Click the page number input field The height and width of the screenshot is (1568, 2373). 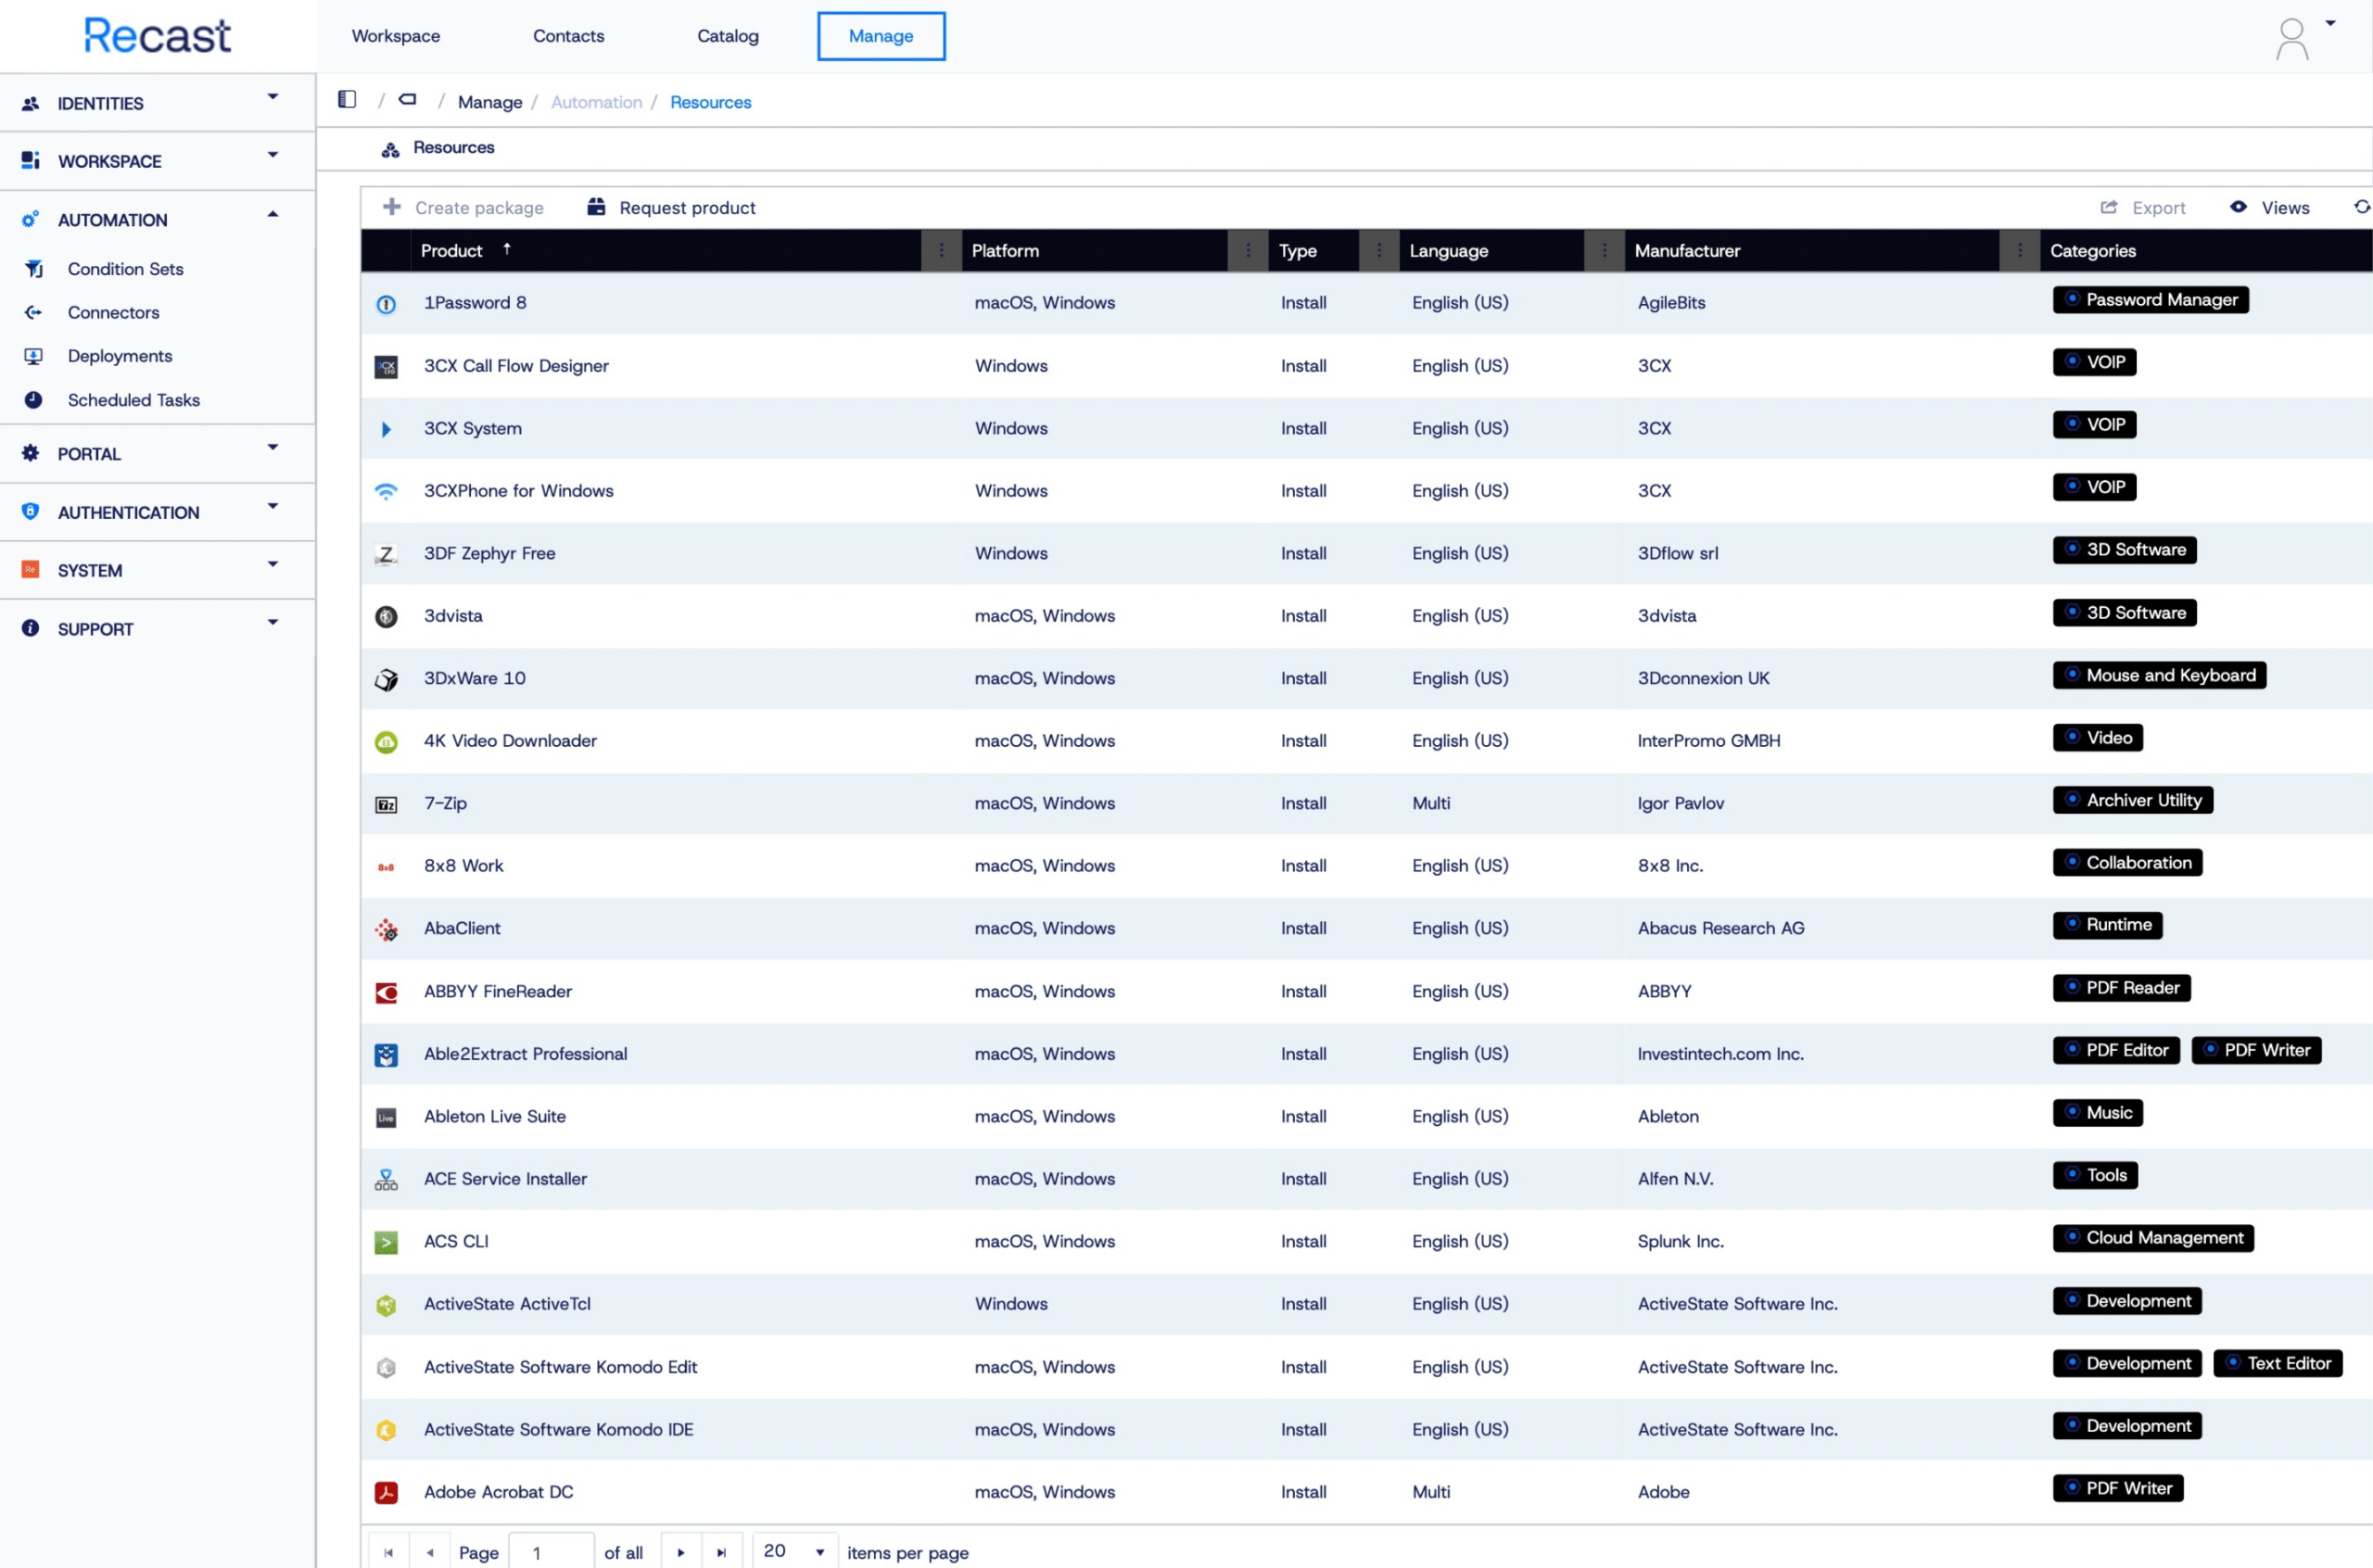pos(552,1552)
